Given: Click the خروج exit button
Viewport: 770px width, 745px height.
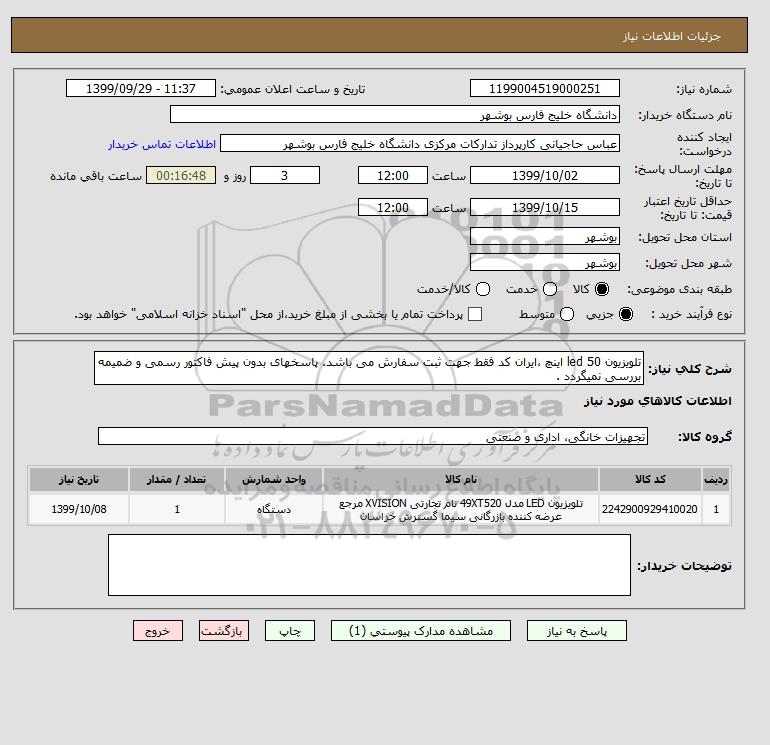Looking at the screenshot, I should pyautogui.click(x=158, y=631).
